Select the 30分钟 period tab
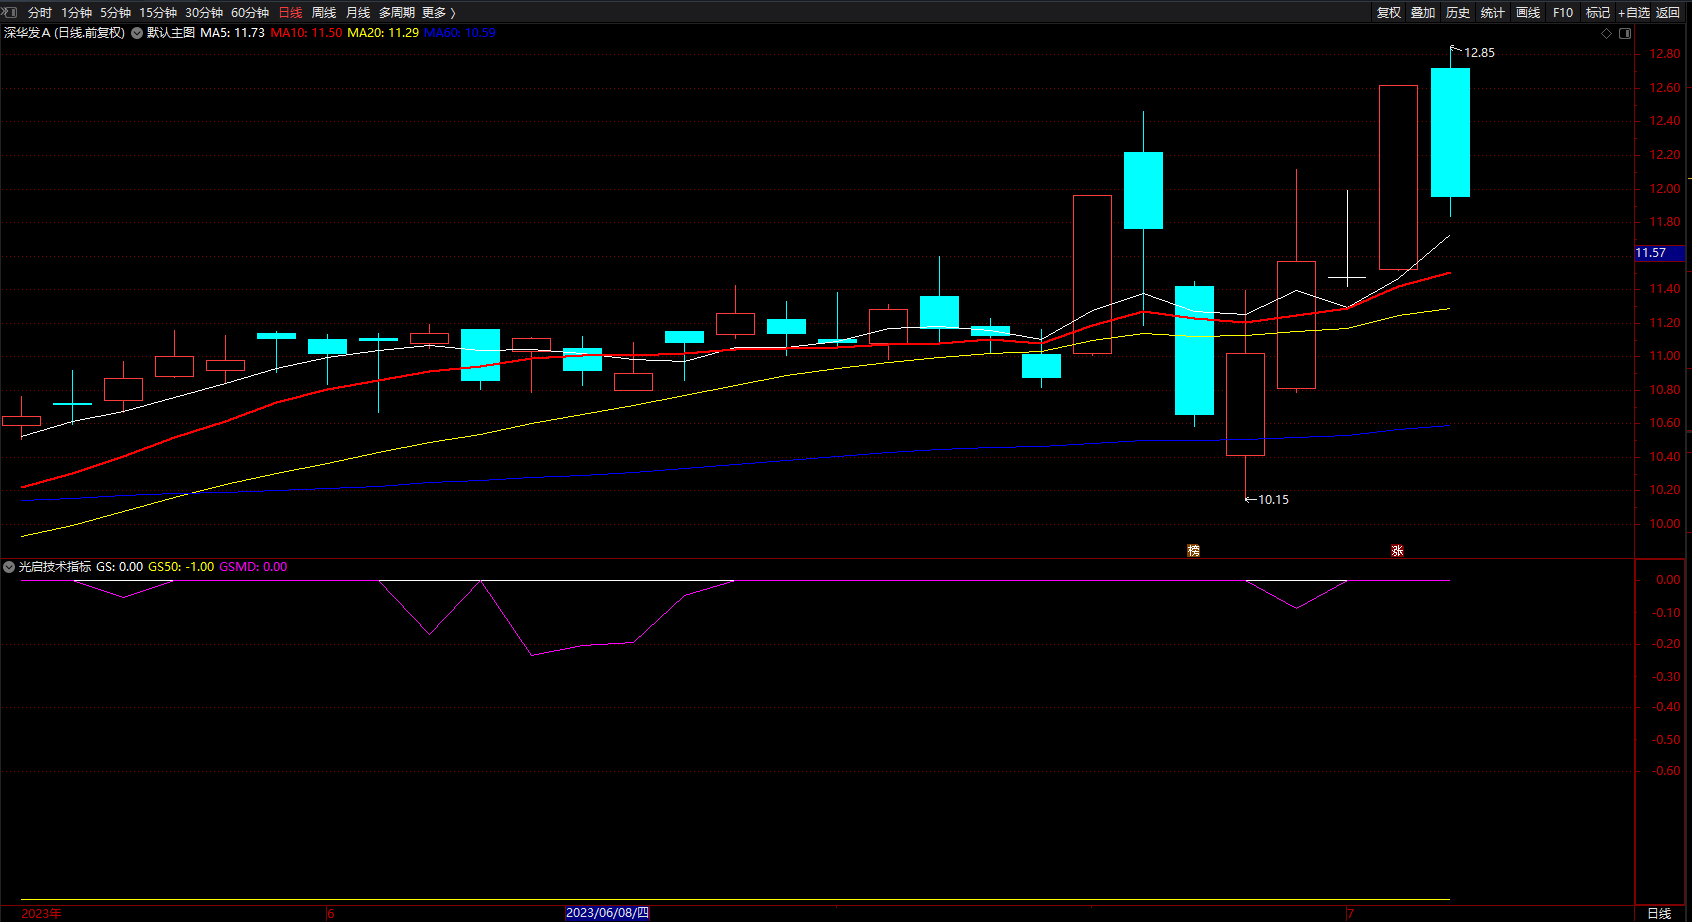Image resolution: width=1692 pixels, height=922 pixels. point(204,13)
